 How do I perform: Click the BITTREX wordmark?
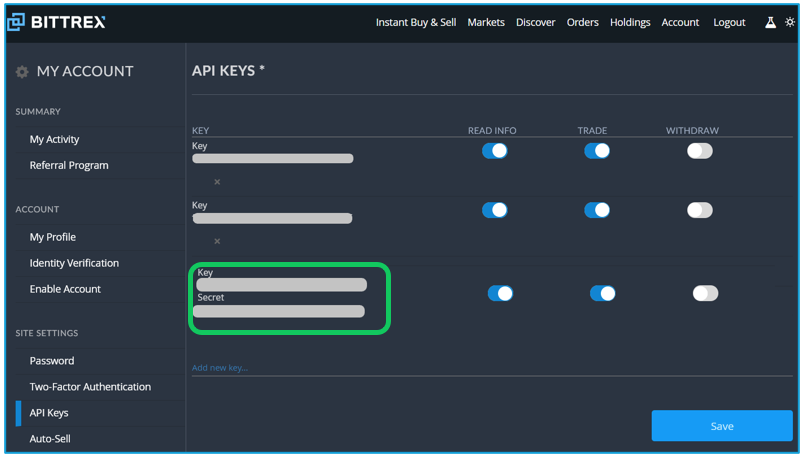pyautogui.click(x=68, y=22)
